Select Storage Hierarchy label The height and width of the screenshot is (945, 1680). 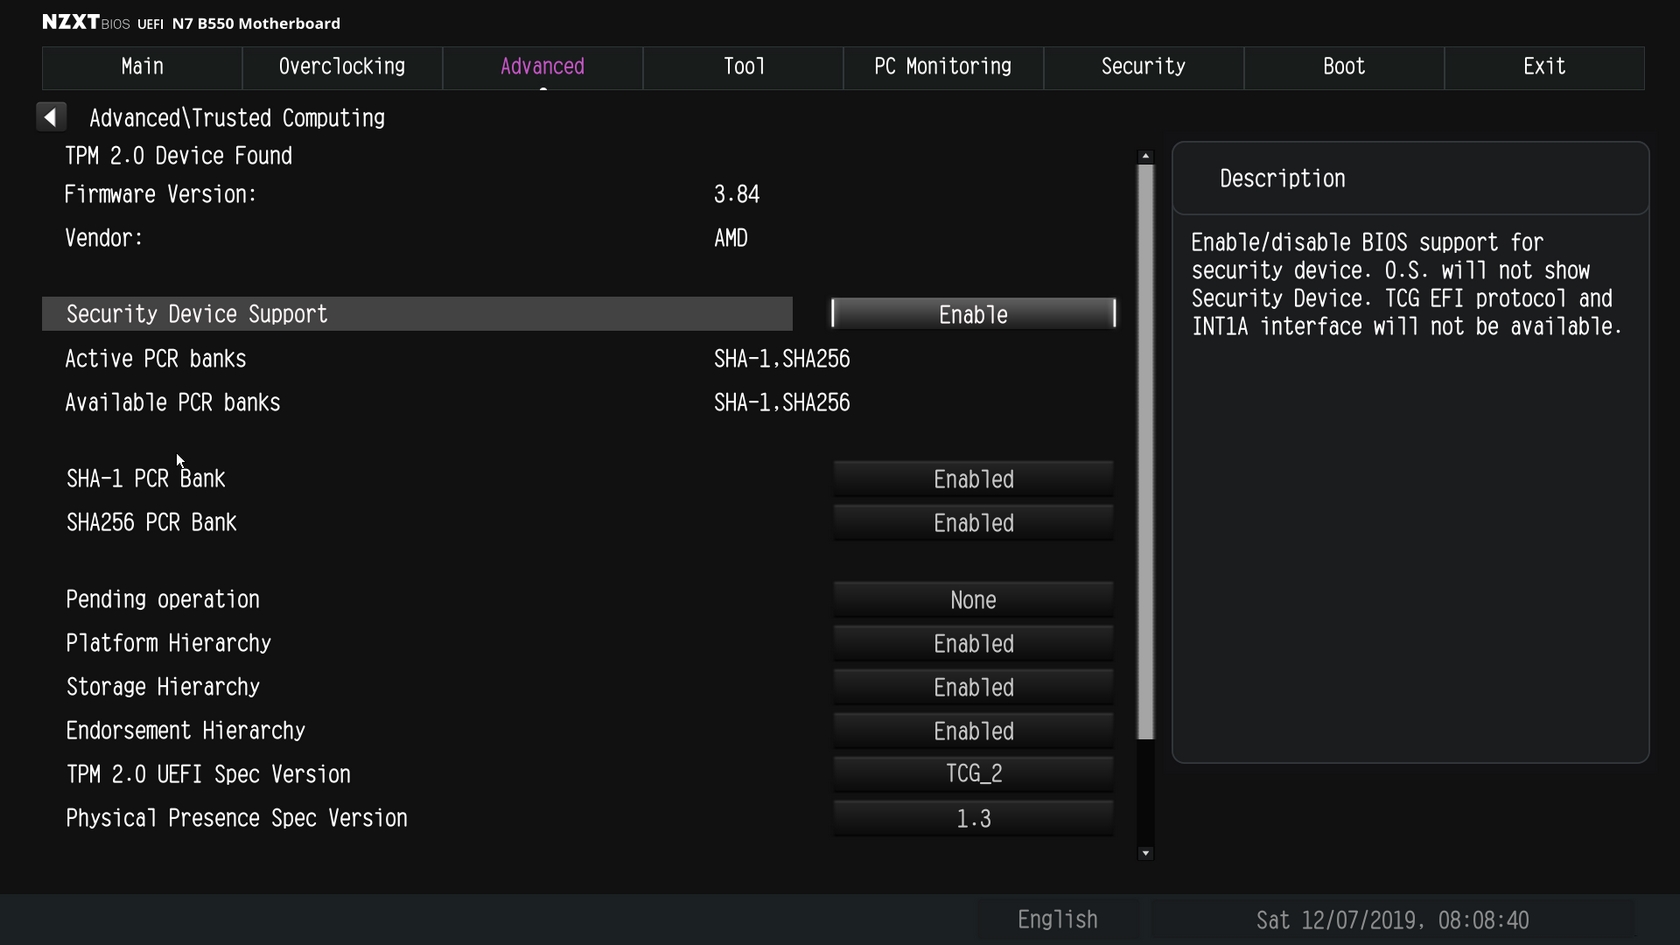163,687
